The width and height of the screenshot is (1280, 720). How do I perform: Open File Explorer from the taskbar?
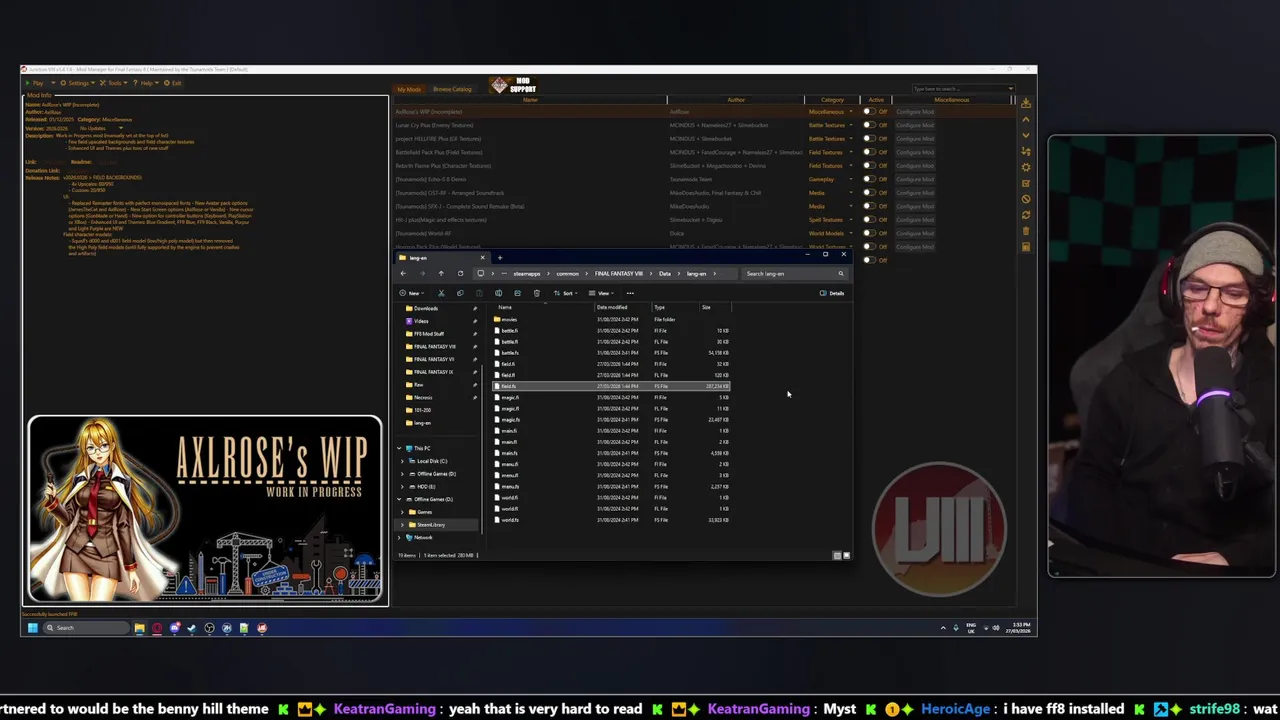[140, 628]
